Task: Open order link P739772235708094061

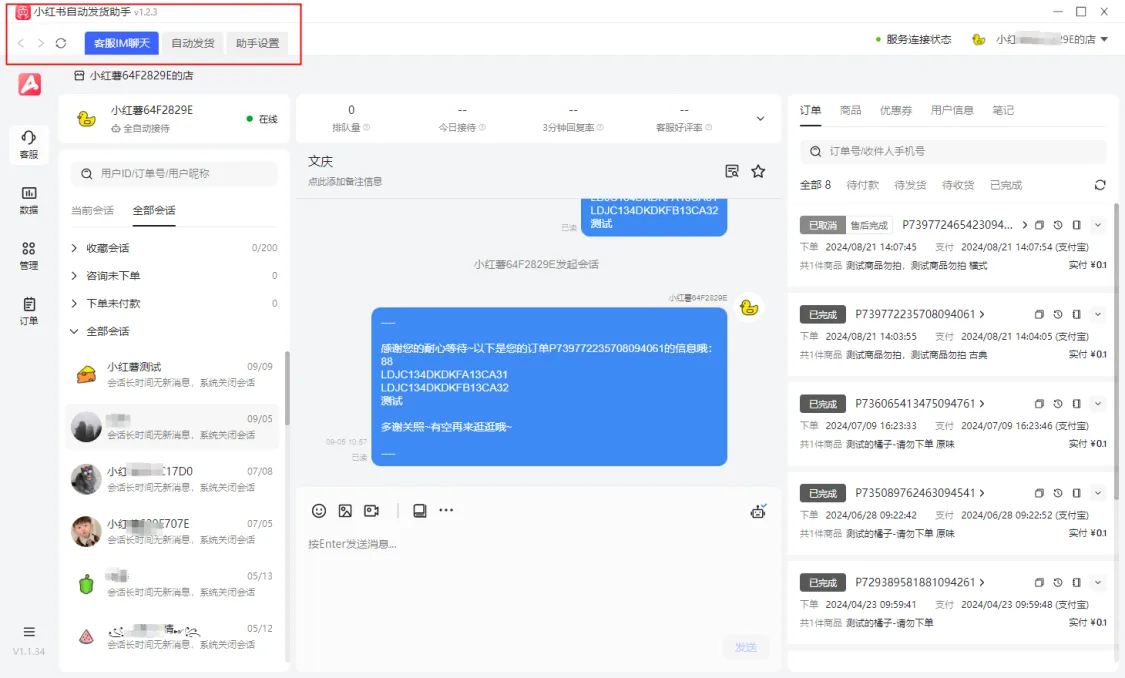Action: 920,314
